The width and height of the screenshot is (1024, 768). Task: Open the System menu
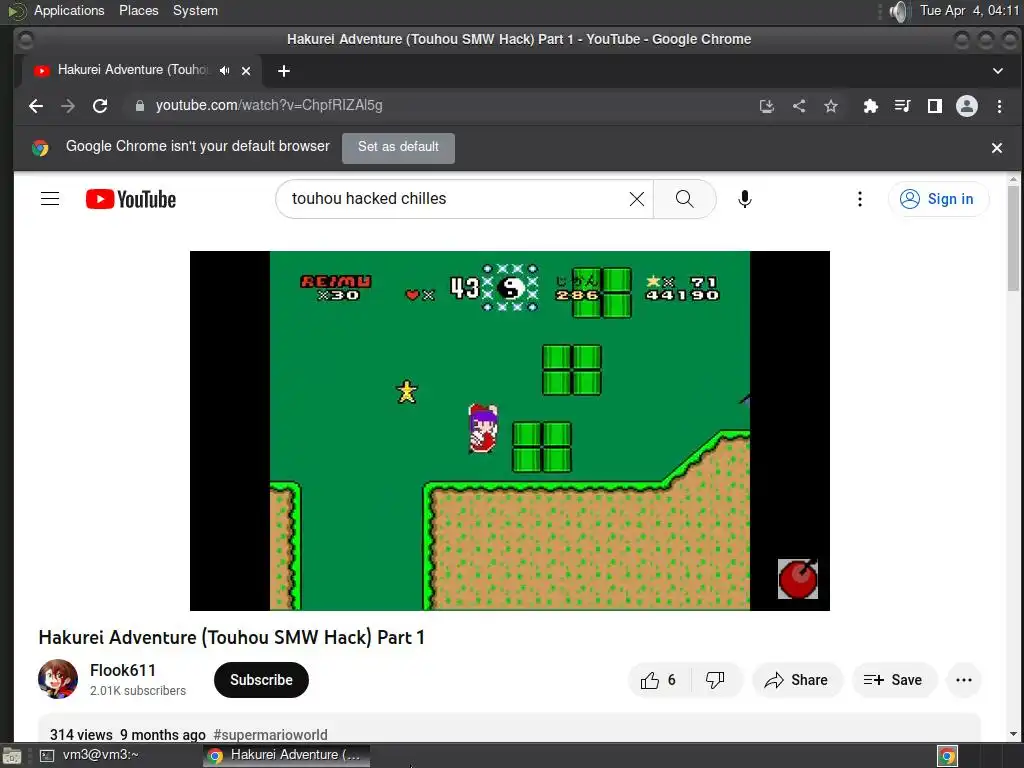pos(195,10)
